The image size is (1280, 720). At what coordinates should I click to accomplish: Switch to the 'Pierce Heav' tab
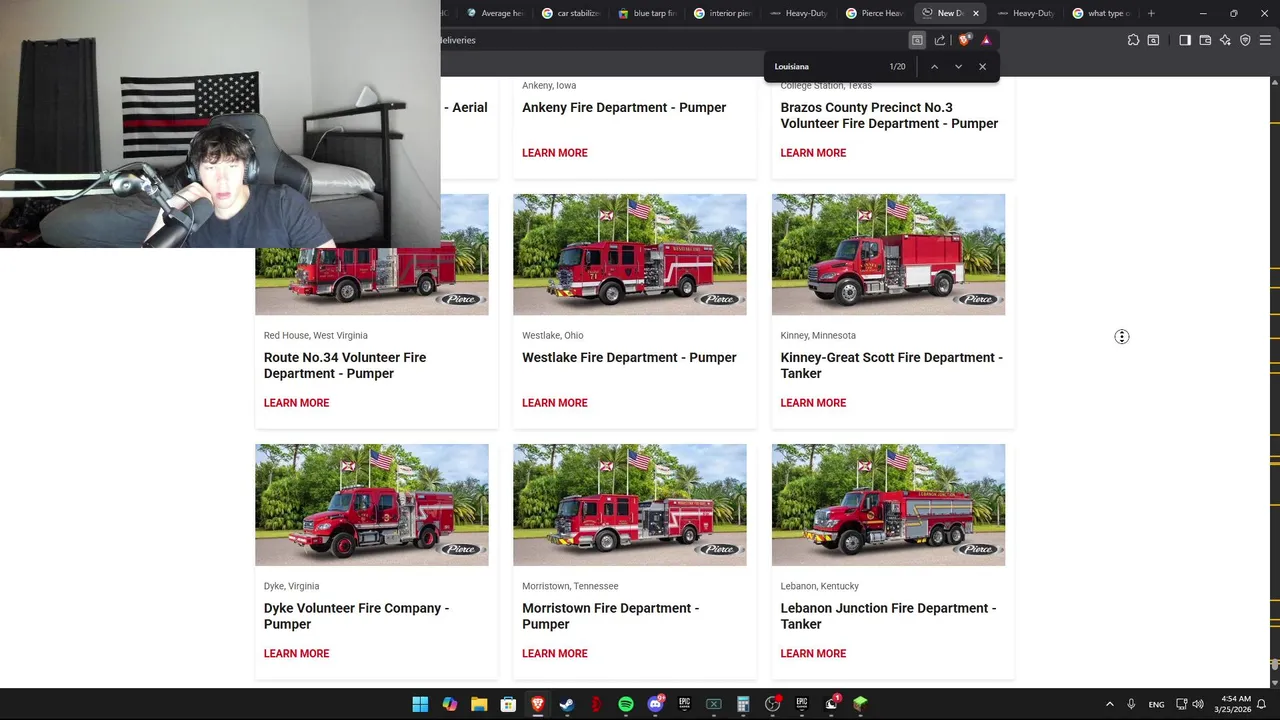pos(874,13)
